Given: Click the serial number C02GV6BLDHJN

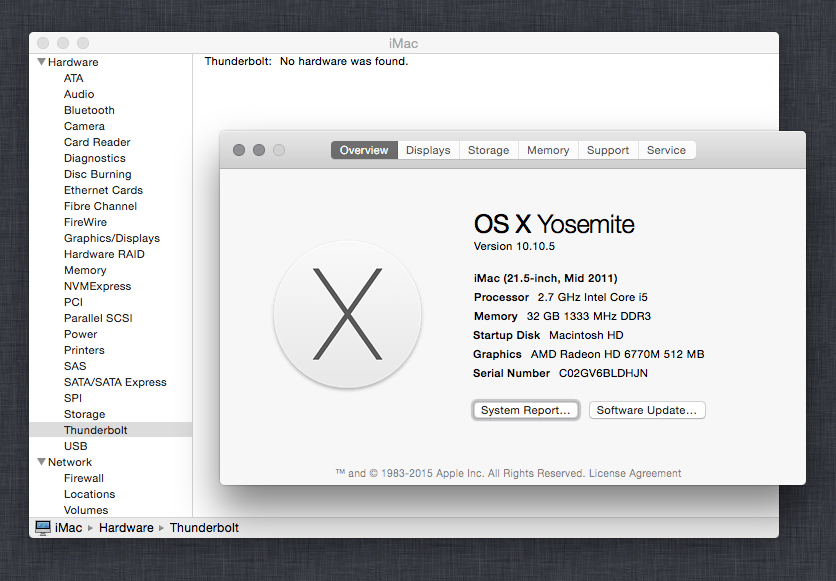Looking at the screenshot, I should pyautogui.click(x=603, y=373).
